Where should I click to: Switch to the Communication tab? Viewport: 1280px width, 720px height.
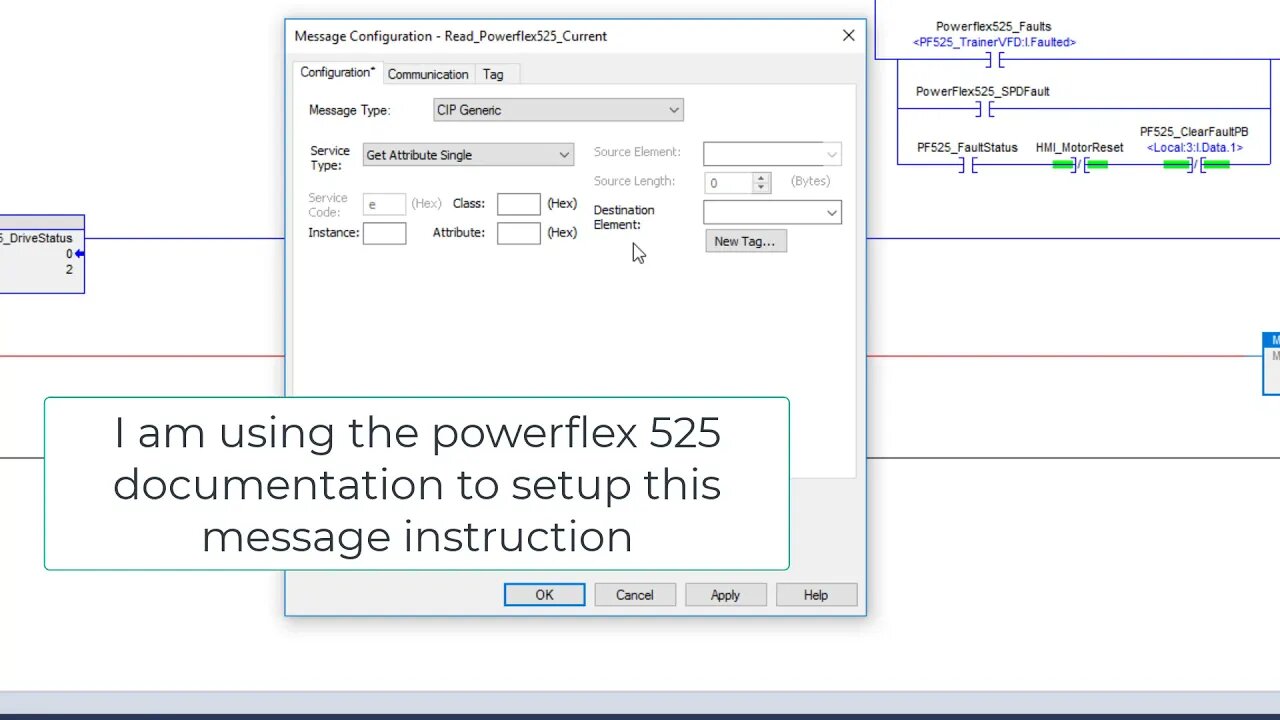(x=428, y=74)
